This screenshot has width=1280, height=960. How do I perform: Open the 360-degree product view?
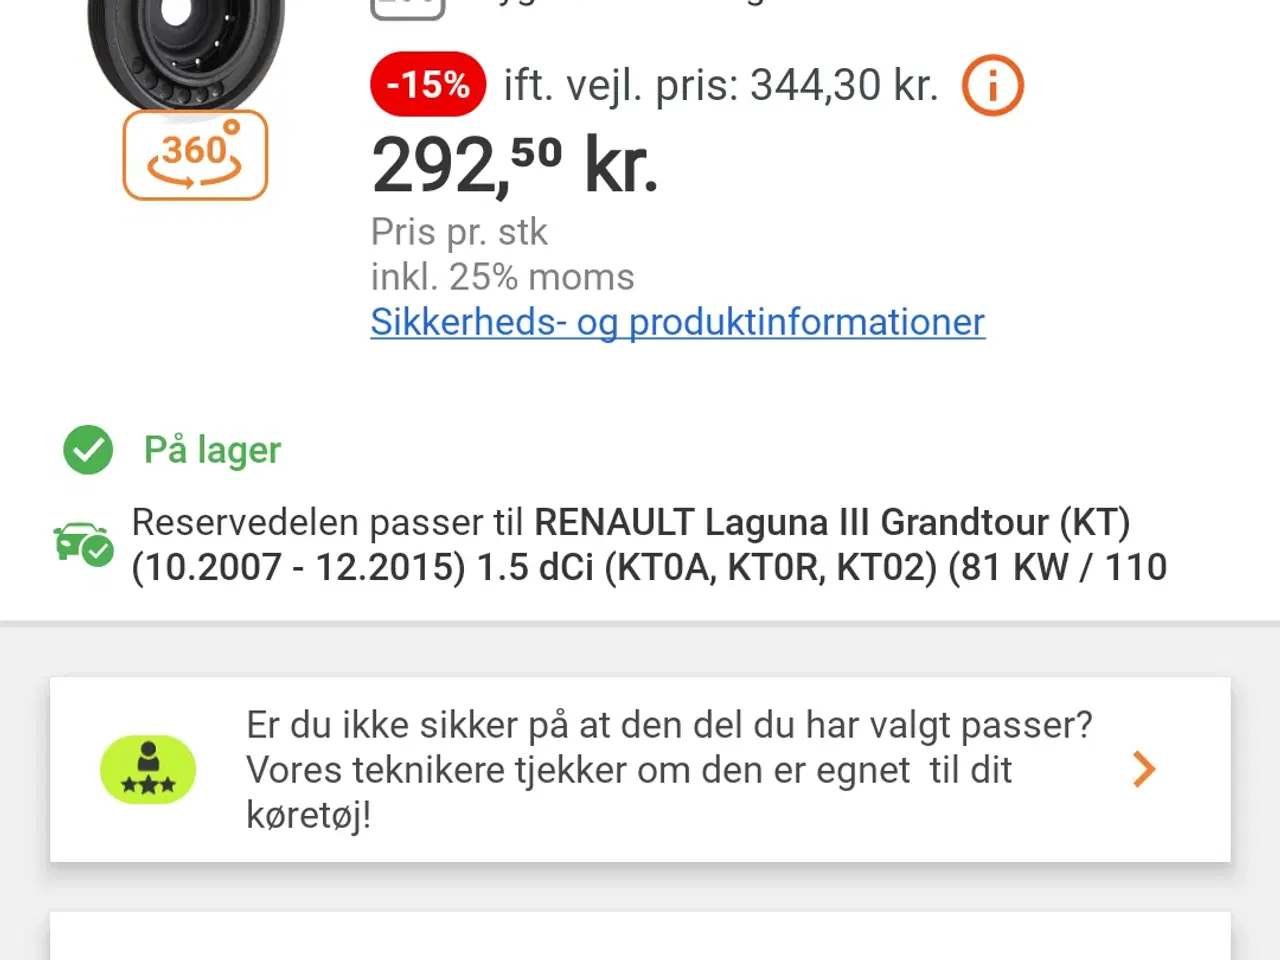(x=194, y=155)
